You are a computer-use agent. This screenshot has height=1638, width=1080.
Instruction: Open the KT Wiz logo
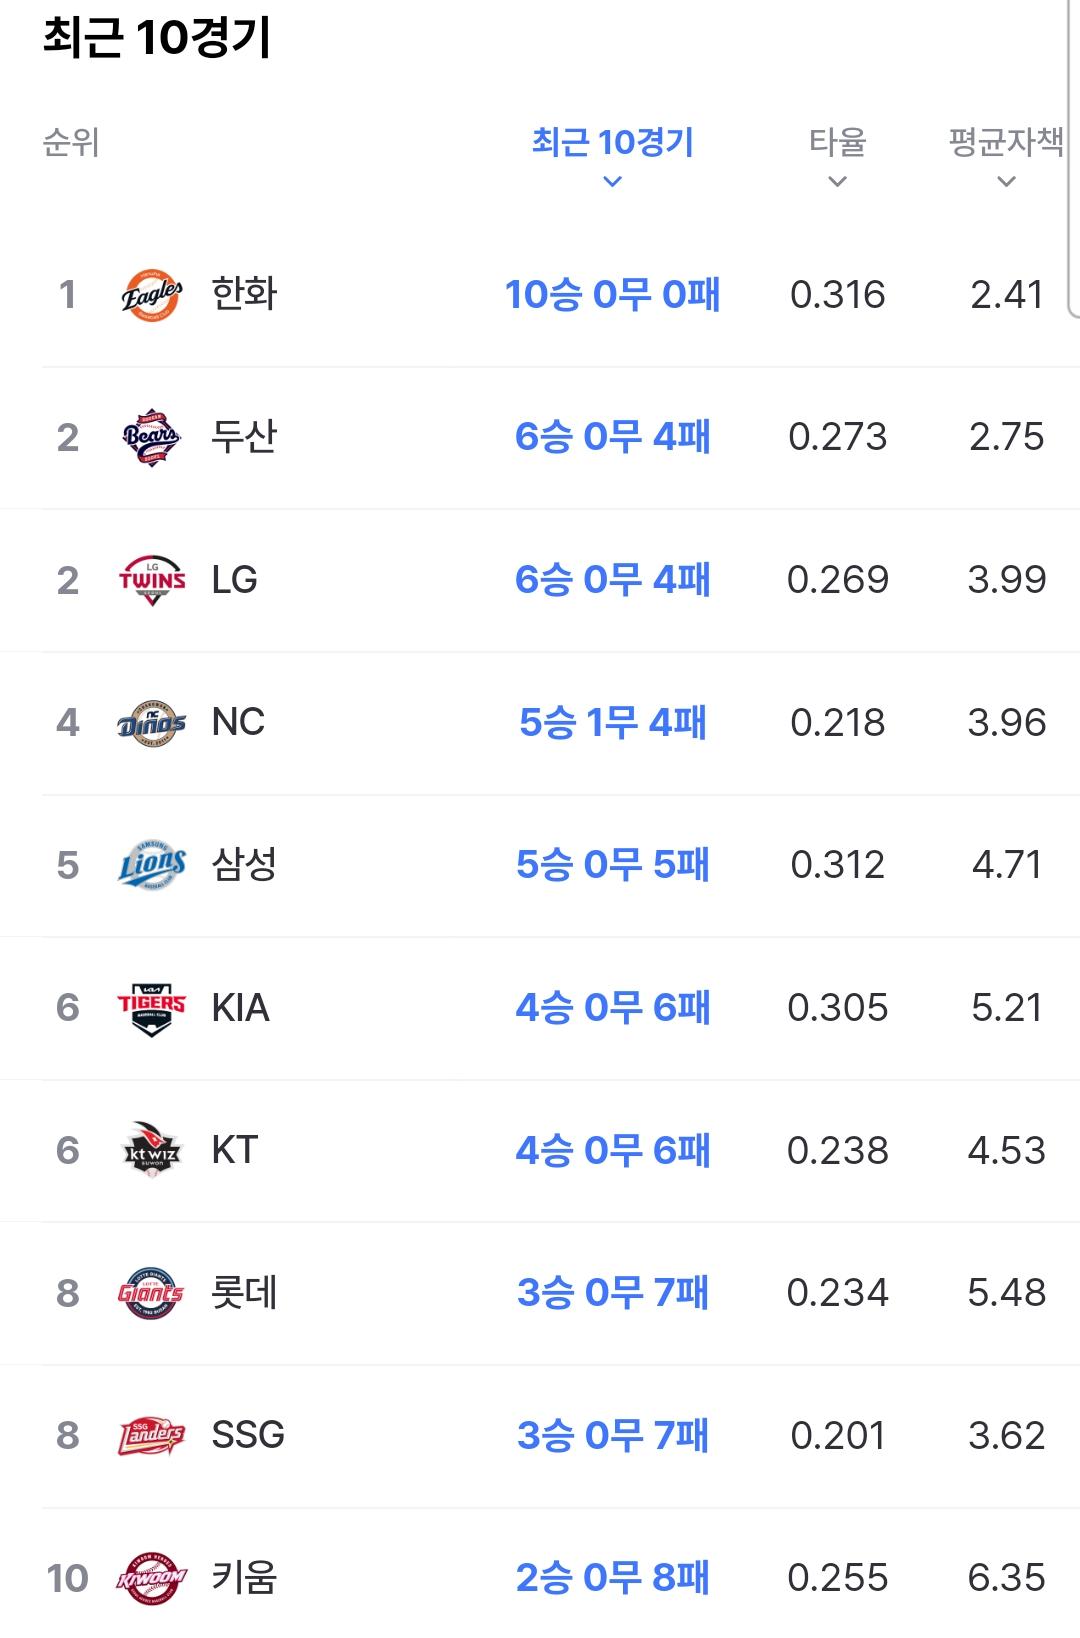tap(152, 1150)
